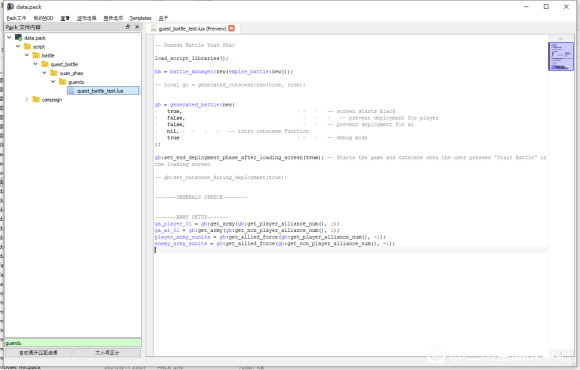
Task: Click the battle_manager:new code line
Action: [224, 71]
